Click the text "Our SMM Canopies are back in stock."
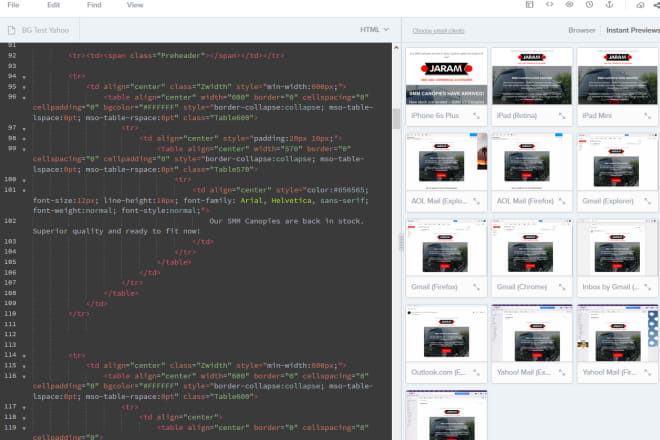 [286, 221]
